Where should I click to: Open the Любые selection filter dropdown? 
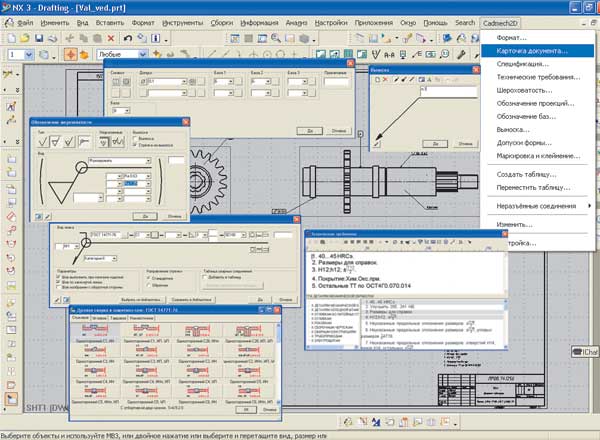pyautogui.click(x=143, y=54)
